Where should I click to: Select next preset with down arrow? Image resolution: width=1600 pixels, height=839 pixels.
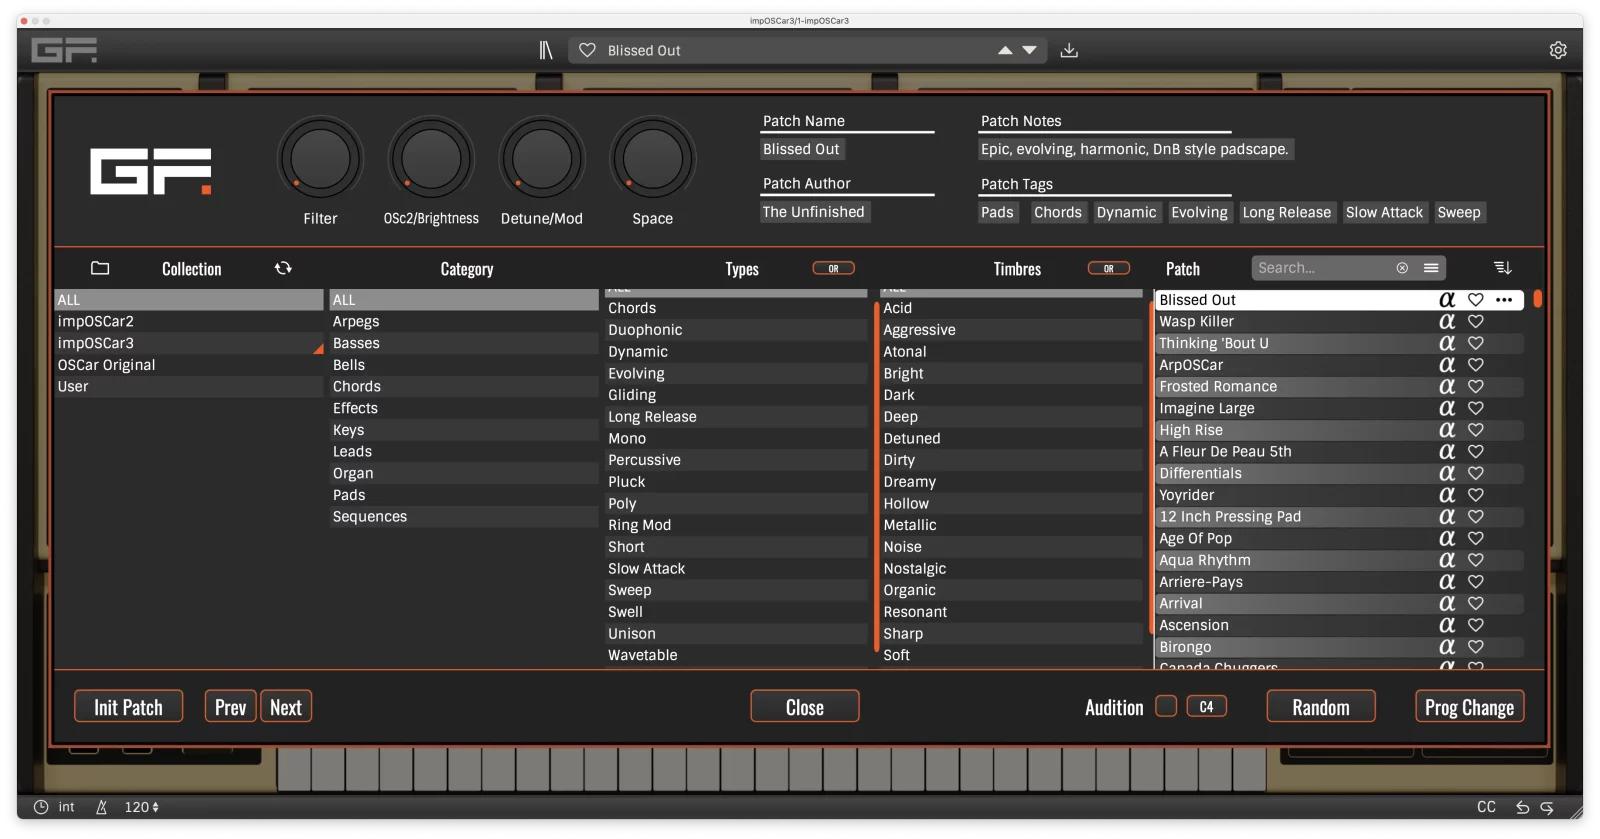(x=1029, y=50)
